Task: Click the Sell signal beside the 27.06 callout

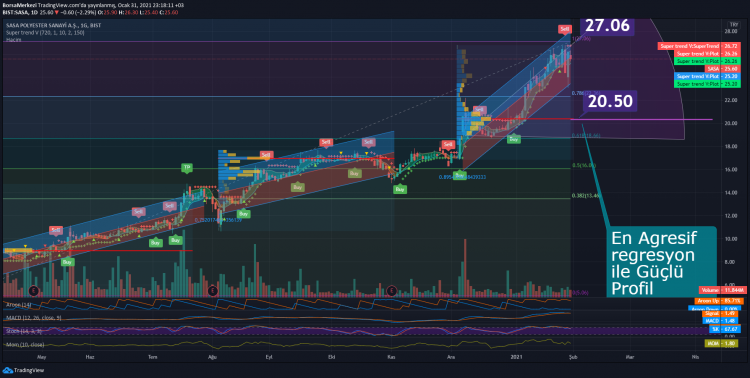Action: tap(565, 29)
